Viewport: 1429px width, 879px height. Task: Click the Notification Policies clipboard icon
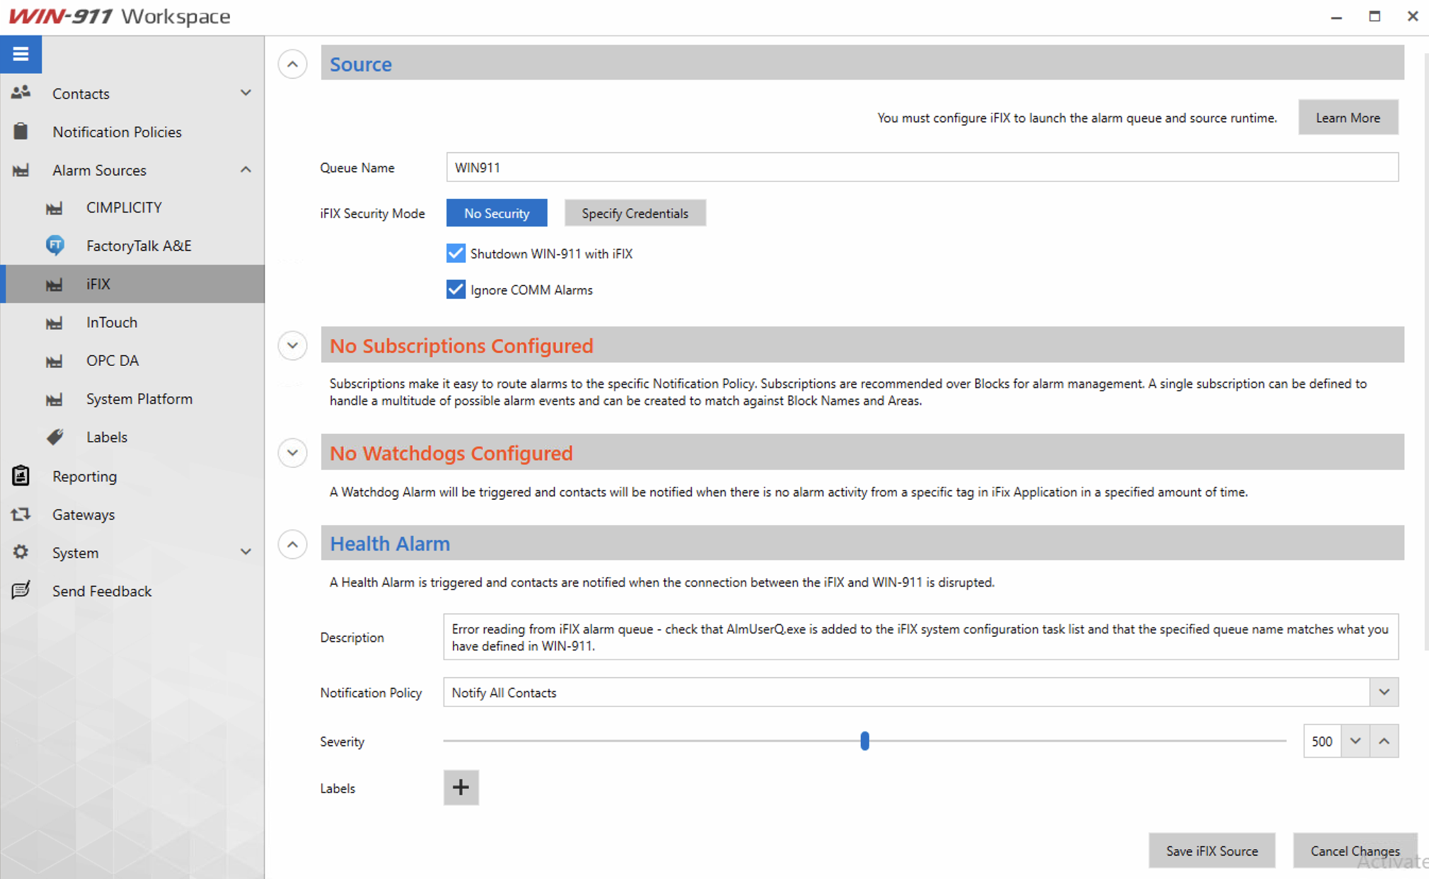20,131
